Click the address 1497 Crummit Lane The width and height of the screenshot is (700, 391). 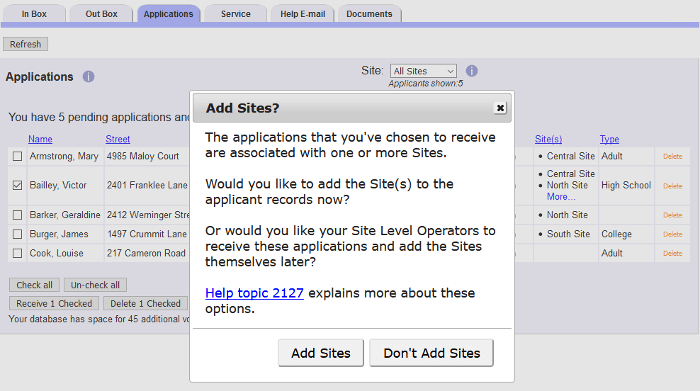pos(147,234)
